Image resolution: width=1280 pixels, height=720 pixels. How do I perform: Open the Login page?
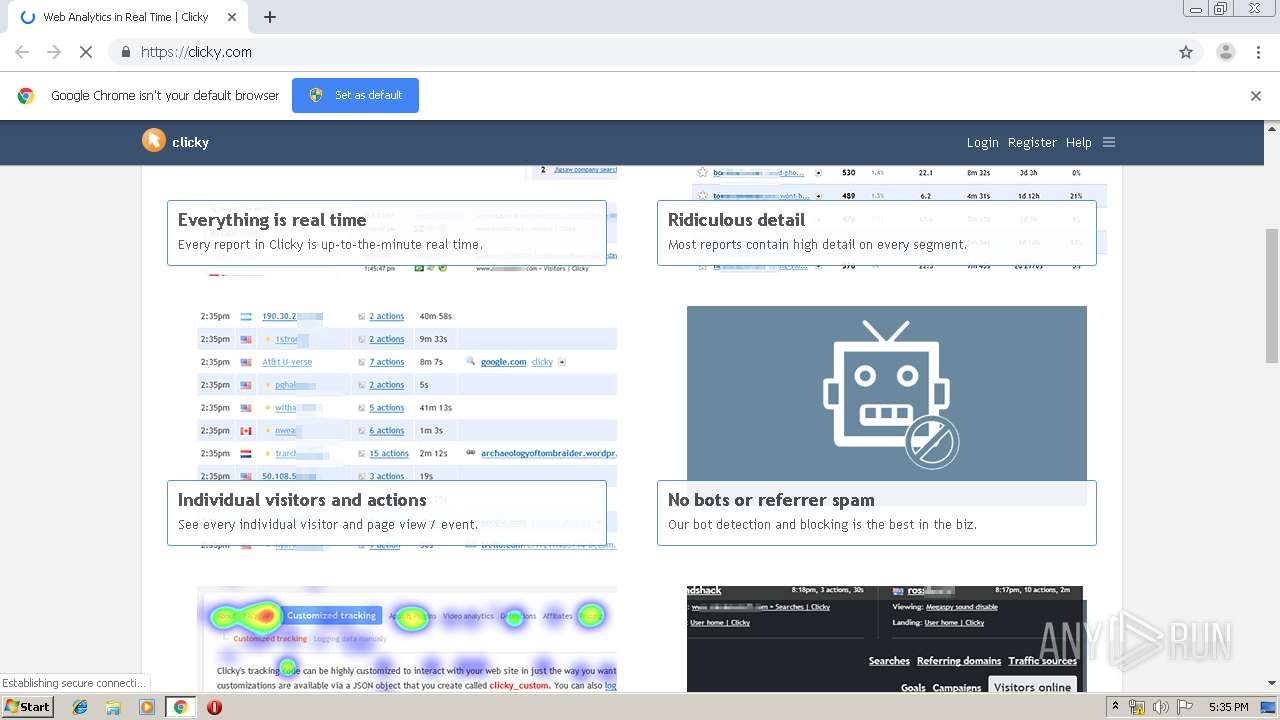982,142
